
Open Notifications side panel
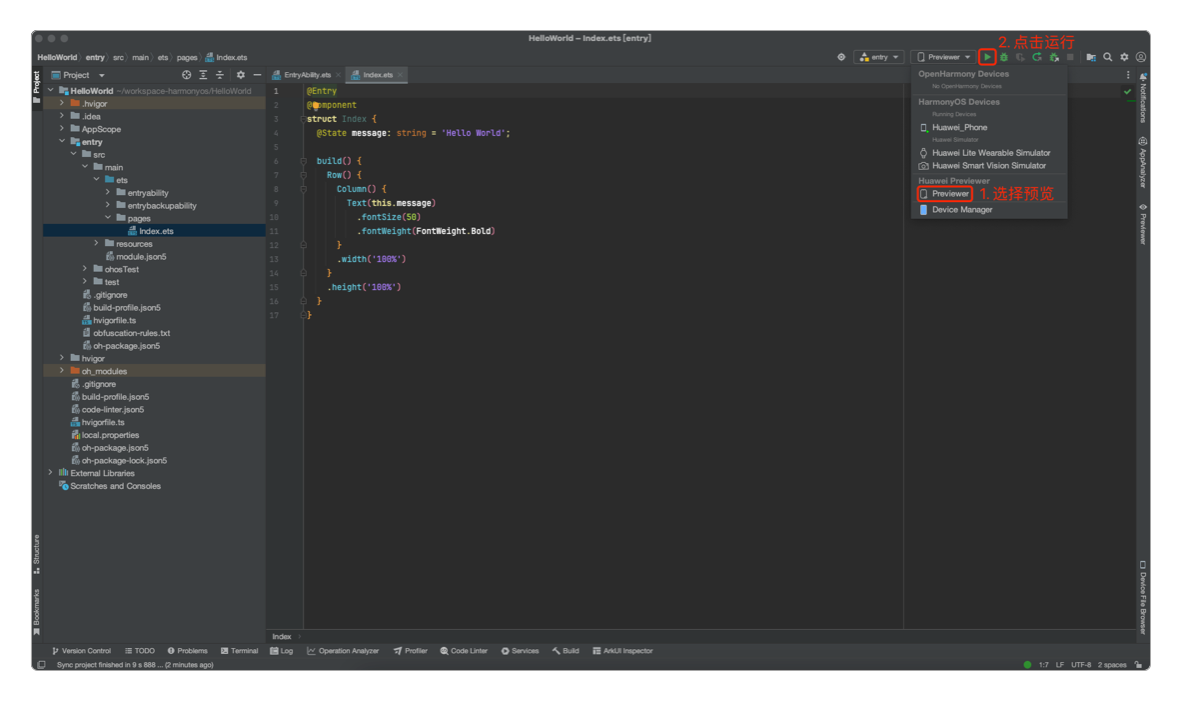point(1143,99)
